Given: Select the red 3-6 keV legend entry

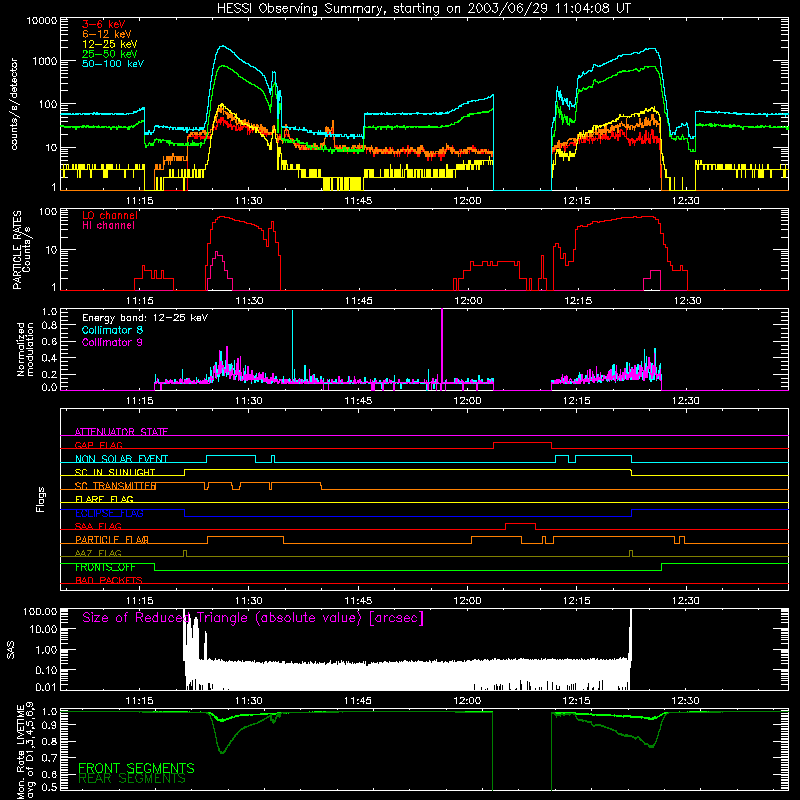Looking at the screenshot, I should 104,24.
